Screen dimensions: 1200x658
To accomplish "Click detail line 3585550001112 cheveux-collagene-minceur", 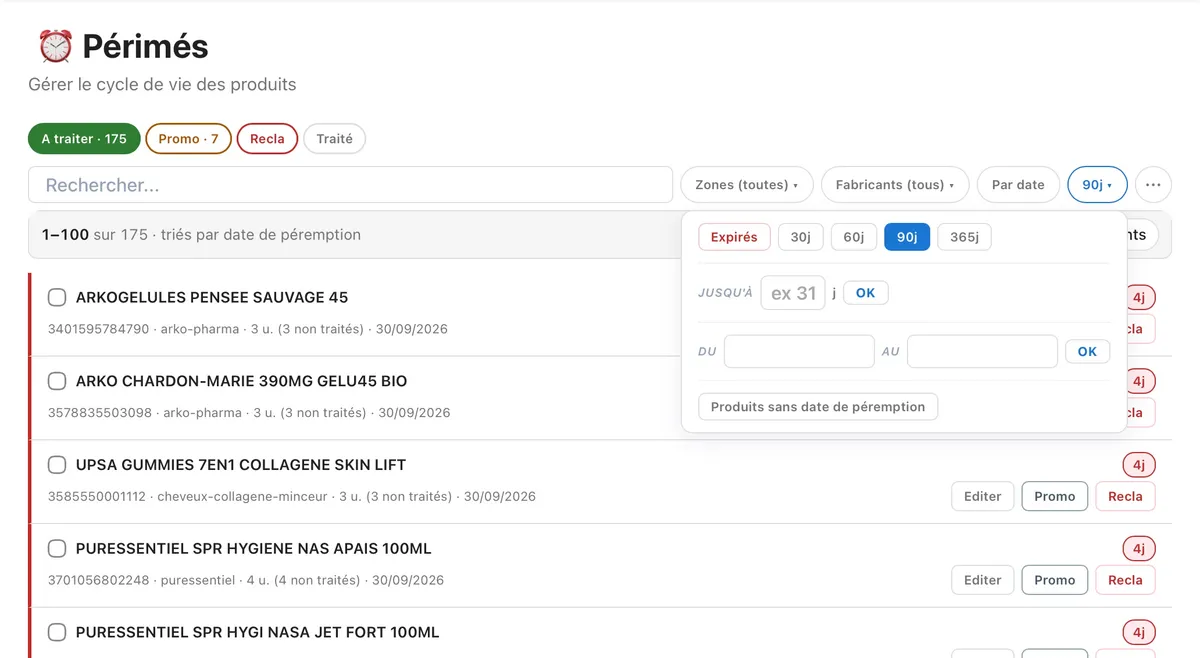I will 292,496.
